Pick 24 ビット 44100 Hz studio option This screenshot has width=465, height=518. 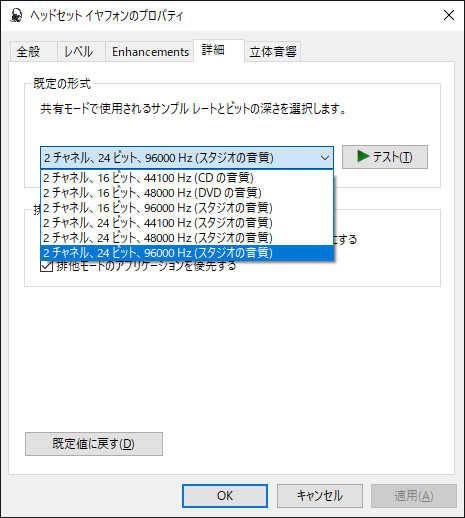coord(187,223)
